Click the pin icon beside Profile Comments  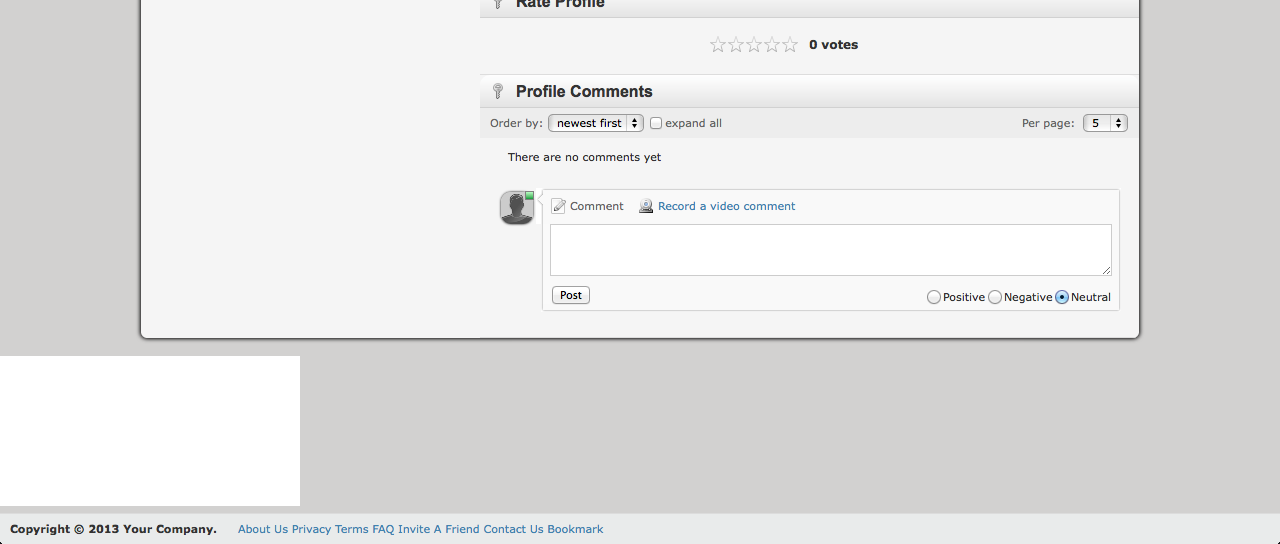coord(498,92)
